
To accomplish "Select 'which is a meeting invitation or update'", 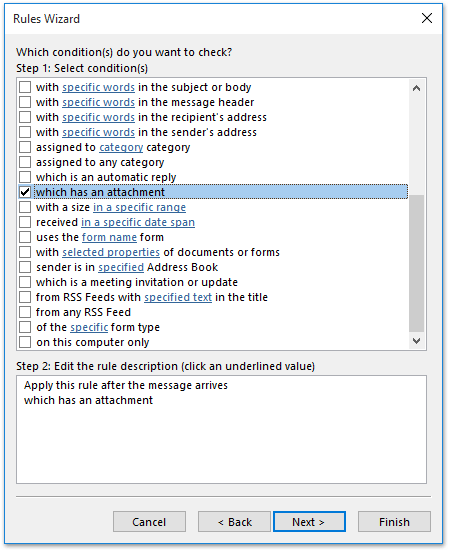I will coord(25,282).
